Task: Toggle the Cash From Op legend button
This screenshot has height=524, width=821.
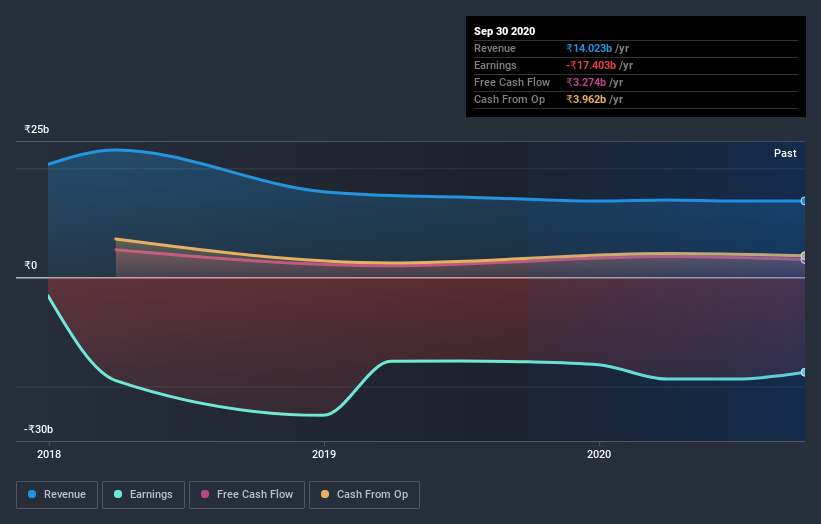Action: click(x=364, y=495)
